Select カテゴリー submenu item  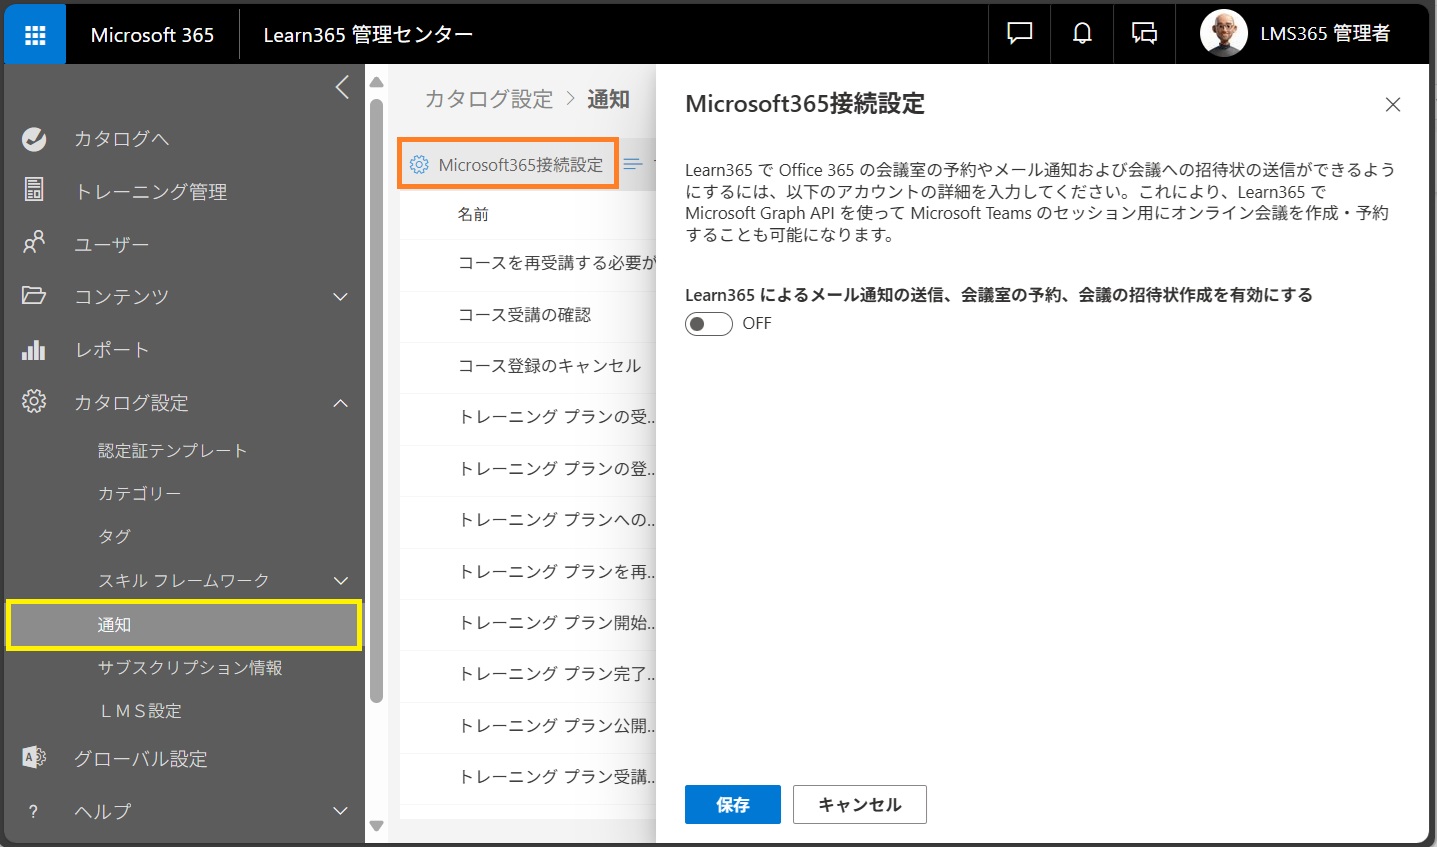point(139,494)
